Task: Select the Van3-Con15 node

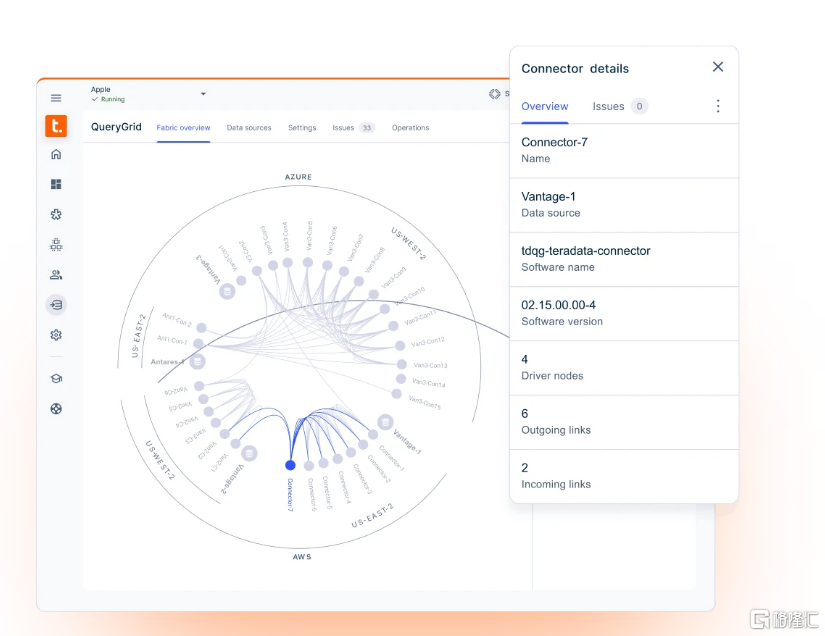Action: coord(397,393)
